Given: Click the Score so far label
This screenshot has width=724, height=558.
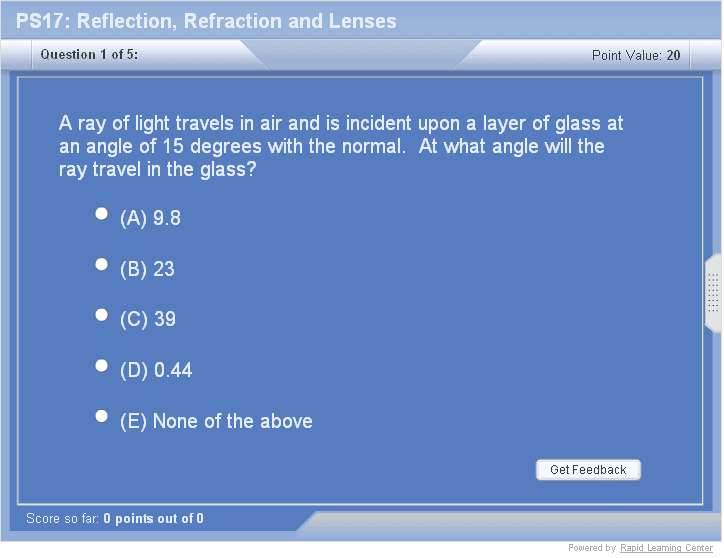Looking at the screenshot, I should tap(63, 518).
